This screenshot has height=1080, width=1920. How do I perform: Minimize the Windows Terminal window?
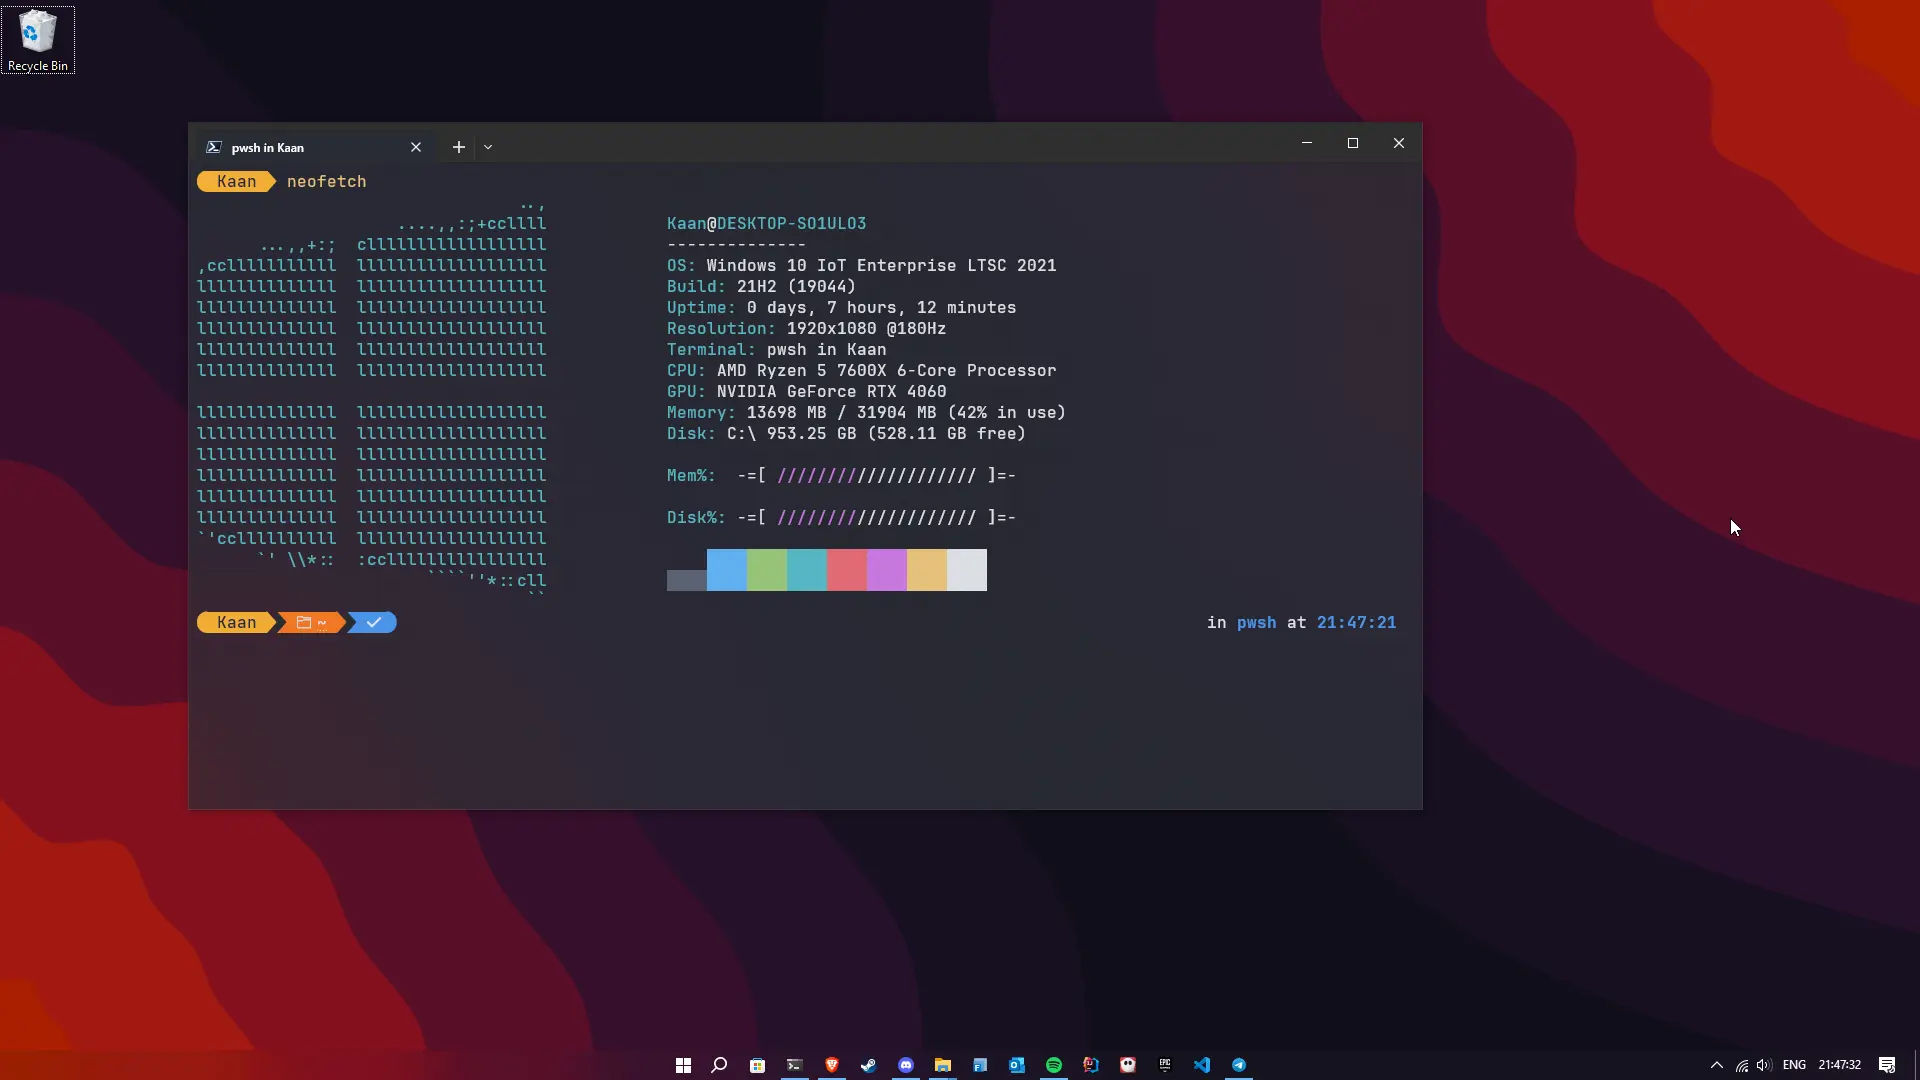point(1307,143)
